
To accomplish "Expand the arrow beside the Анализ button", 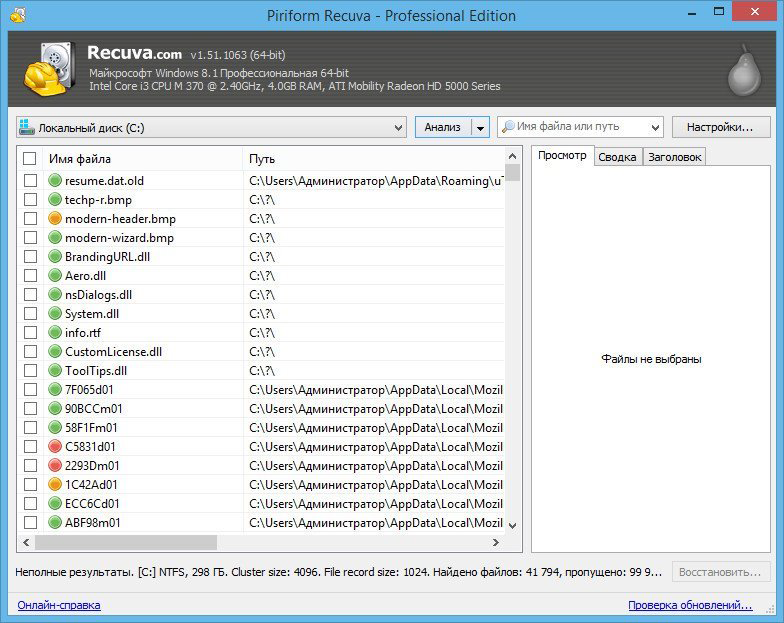I will coord(480,128).
